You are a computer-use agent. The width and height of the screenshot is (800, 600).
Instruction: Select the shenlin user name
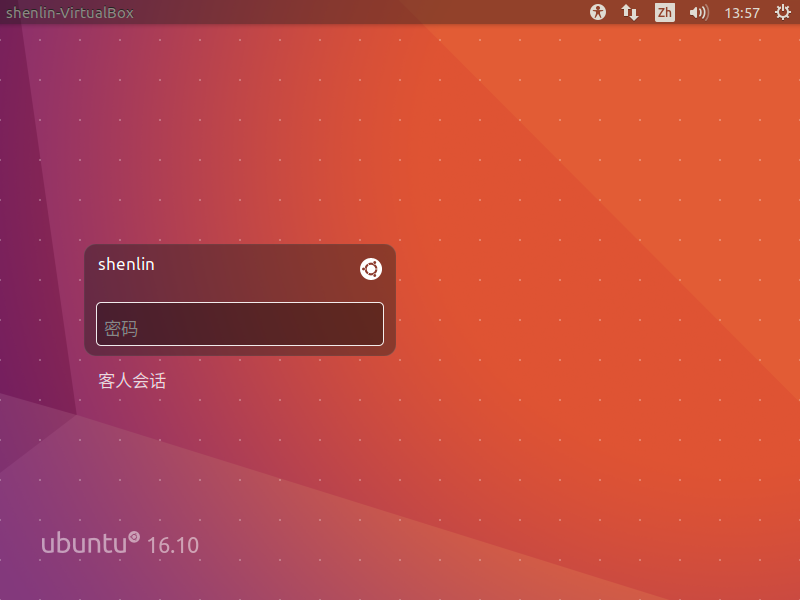click(x=126, y=264)
